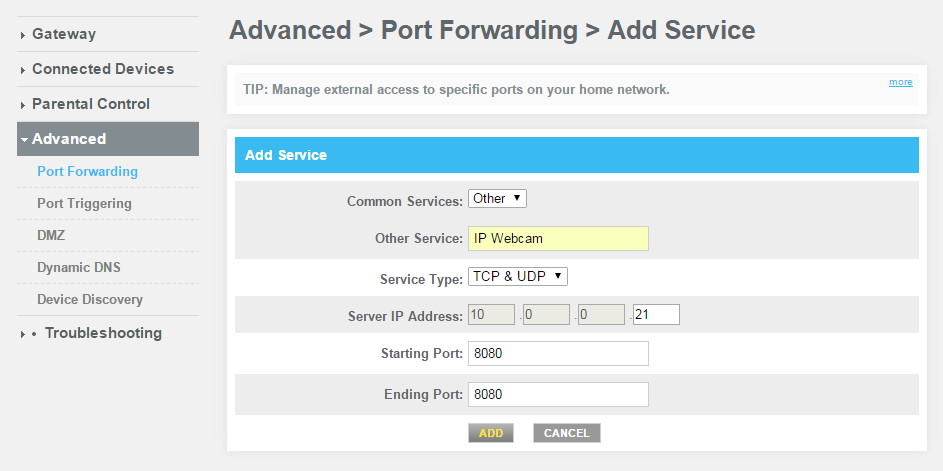This screenshot has height=471, width=943.
Task: Click the 'more' tip link
Action: click(900, 82)
